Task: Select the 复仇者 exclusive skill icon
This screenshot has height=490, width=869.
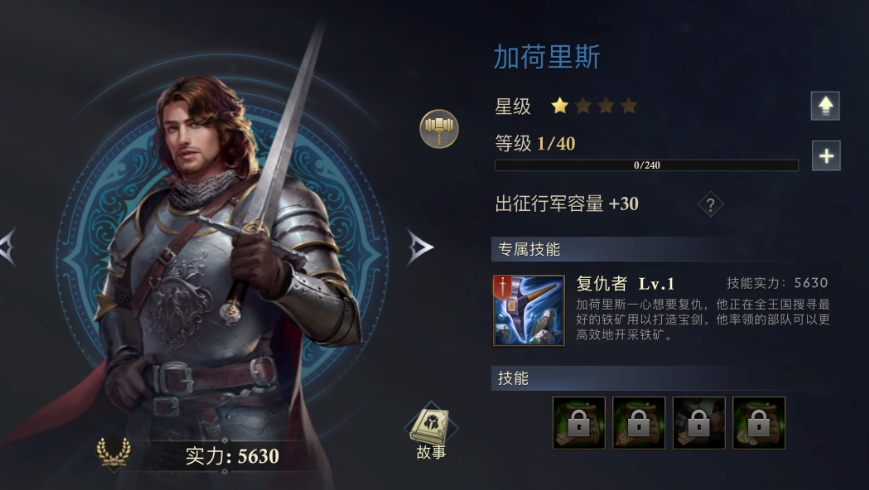Action: coord(529,311)
